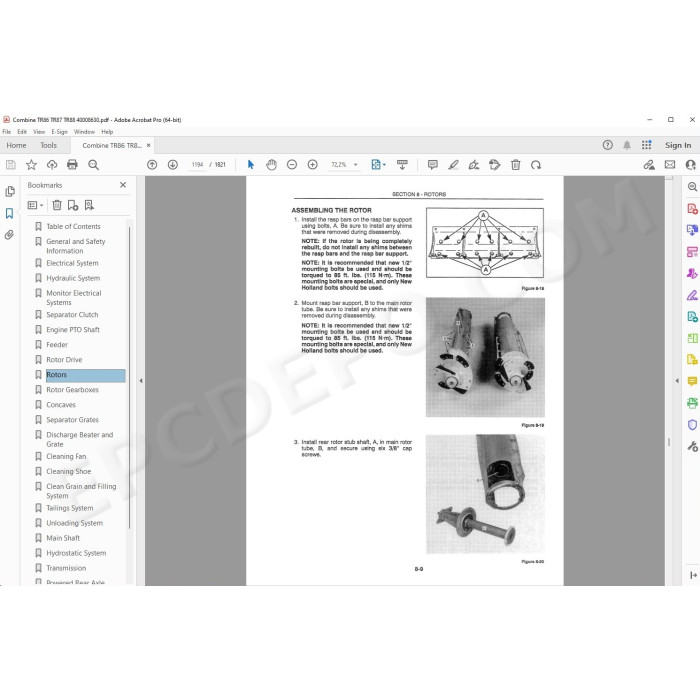The image size is (700, 700).
Task: Close the Combine TR86 document tab
Action: tap(149, 145)
